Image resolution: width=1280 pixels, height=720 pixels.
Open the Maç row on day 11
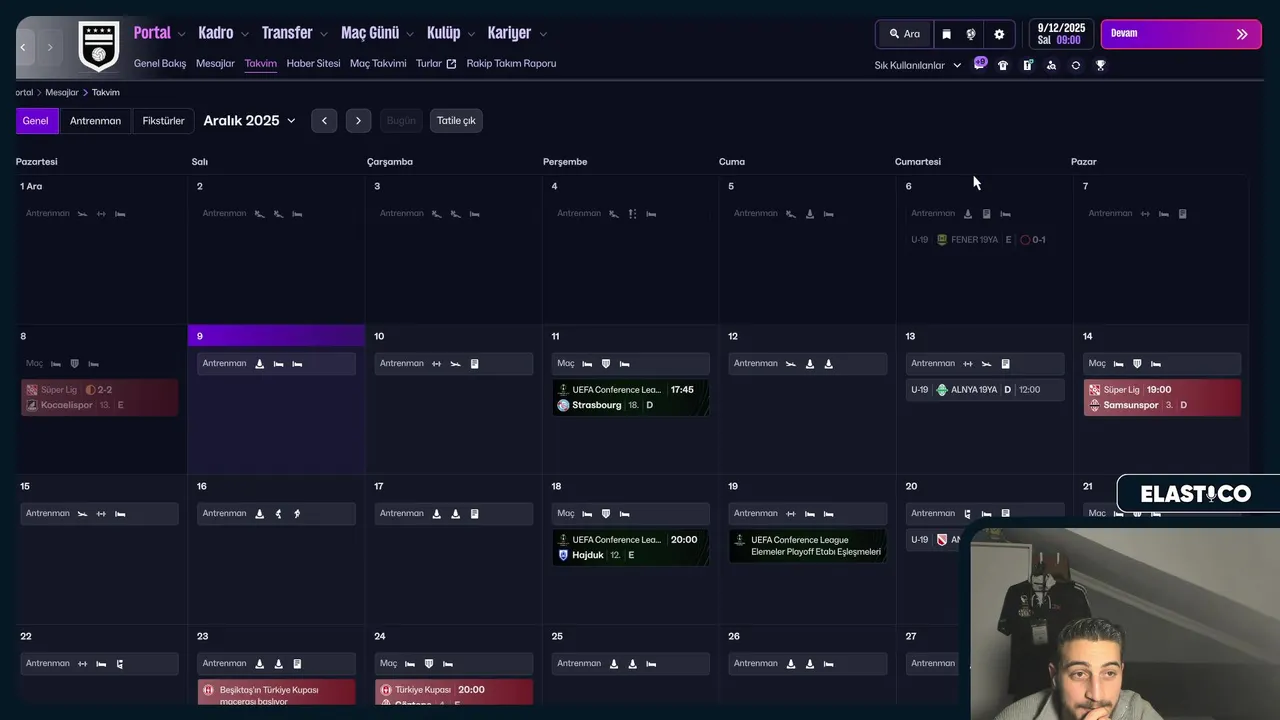631,363
